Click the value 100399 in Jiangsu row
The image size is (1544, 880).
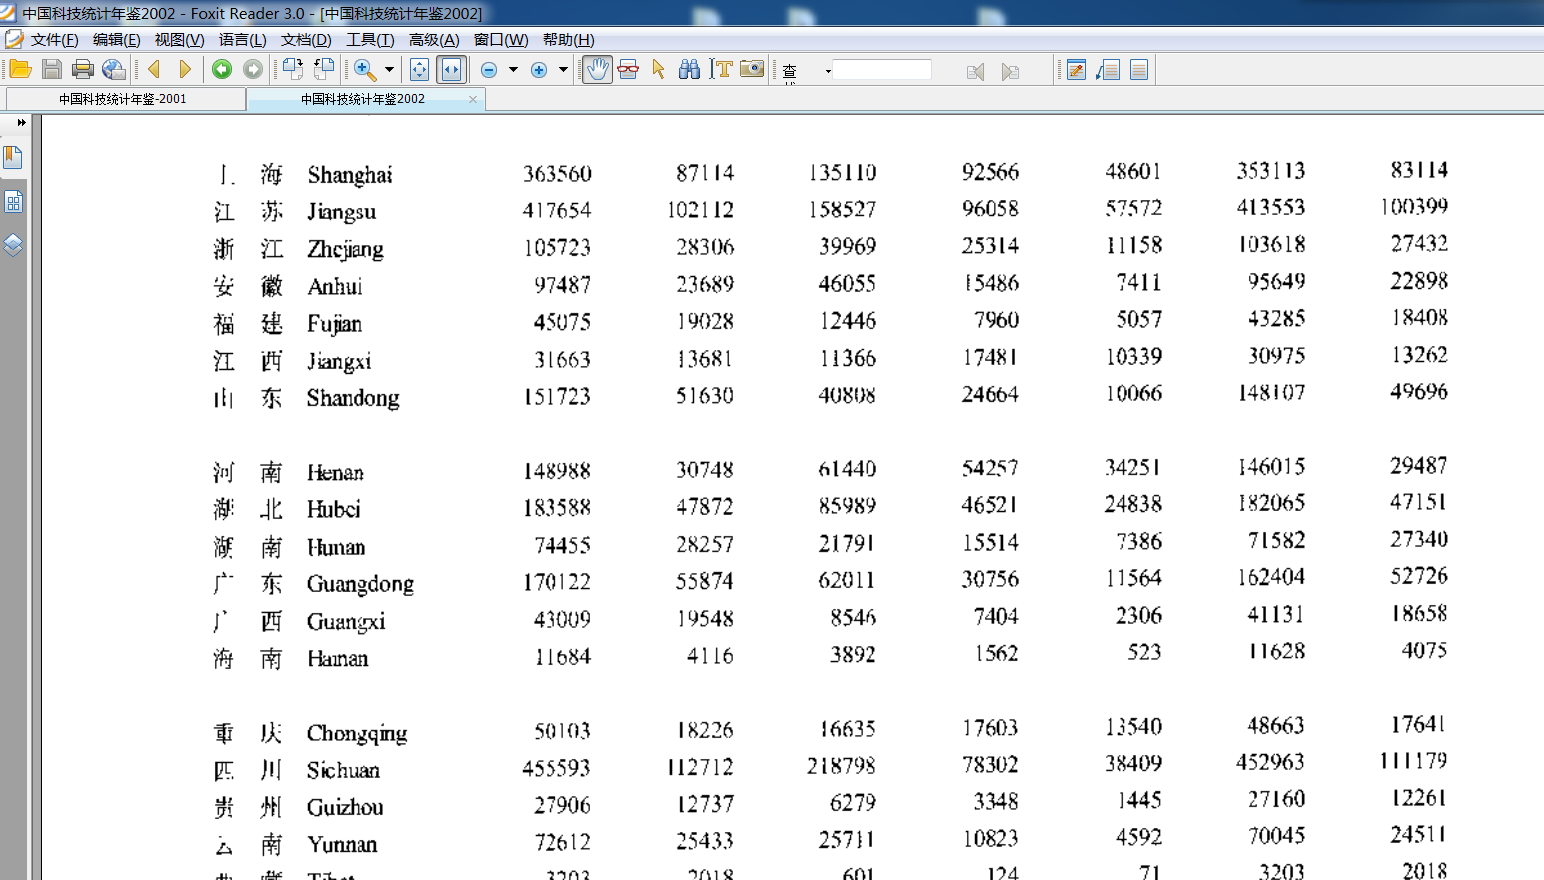(1414, 206)
